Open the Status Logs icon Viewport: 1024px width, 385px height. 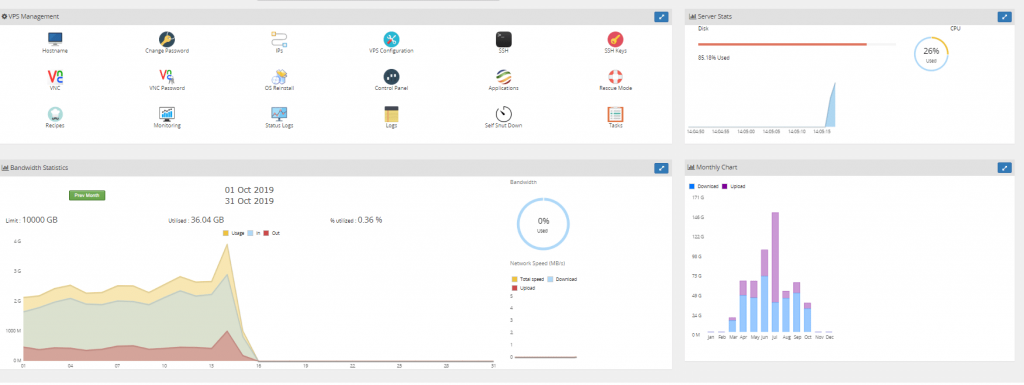coord(280,114)
